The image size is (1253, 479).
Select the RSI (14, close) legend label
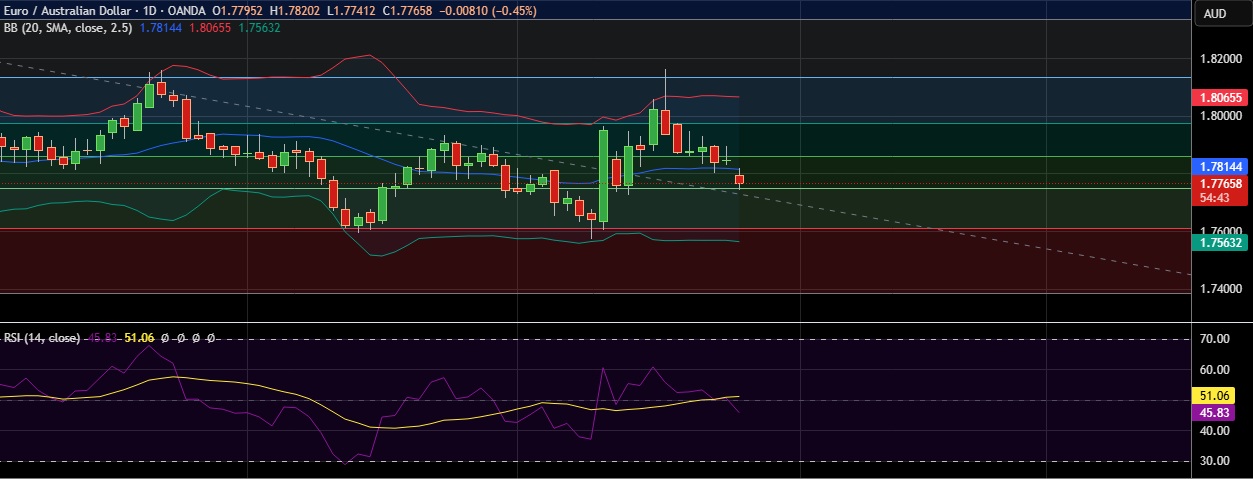[x=41, y=338]
